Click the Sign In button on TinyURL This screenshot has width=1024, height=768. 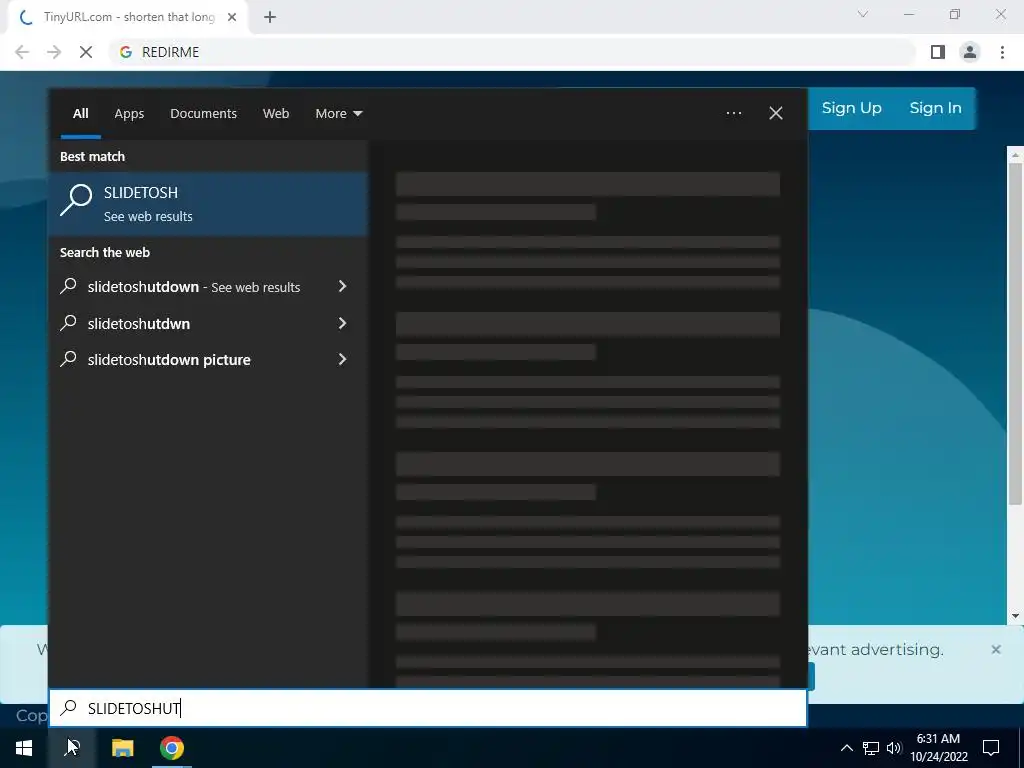[x=935, y=108]
